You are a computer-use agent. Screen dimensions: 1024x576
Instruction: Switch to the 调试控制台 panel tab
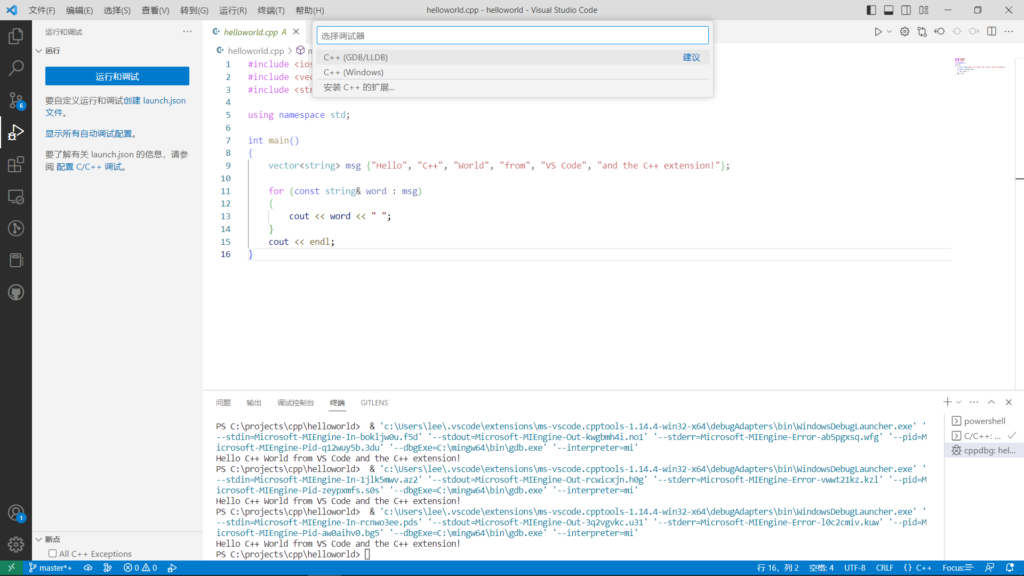pos(295,403)
